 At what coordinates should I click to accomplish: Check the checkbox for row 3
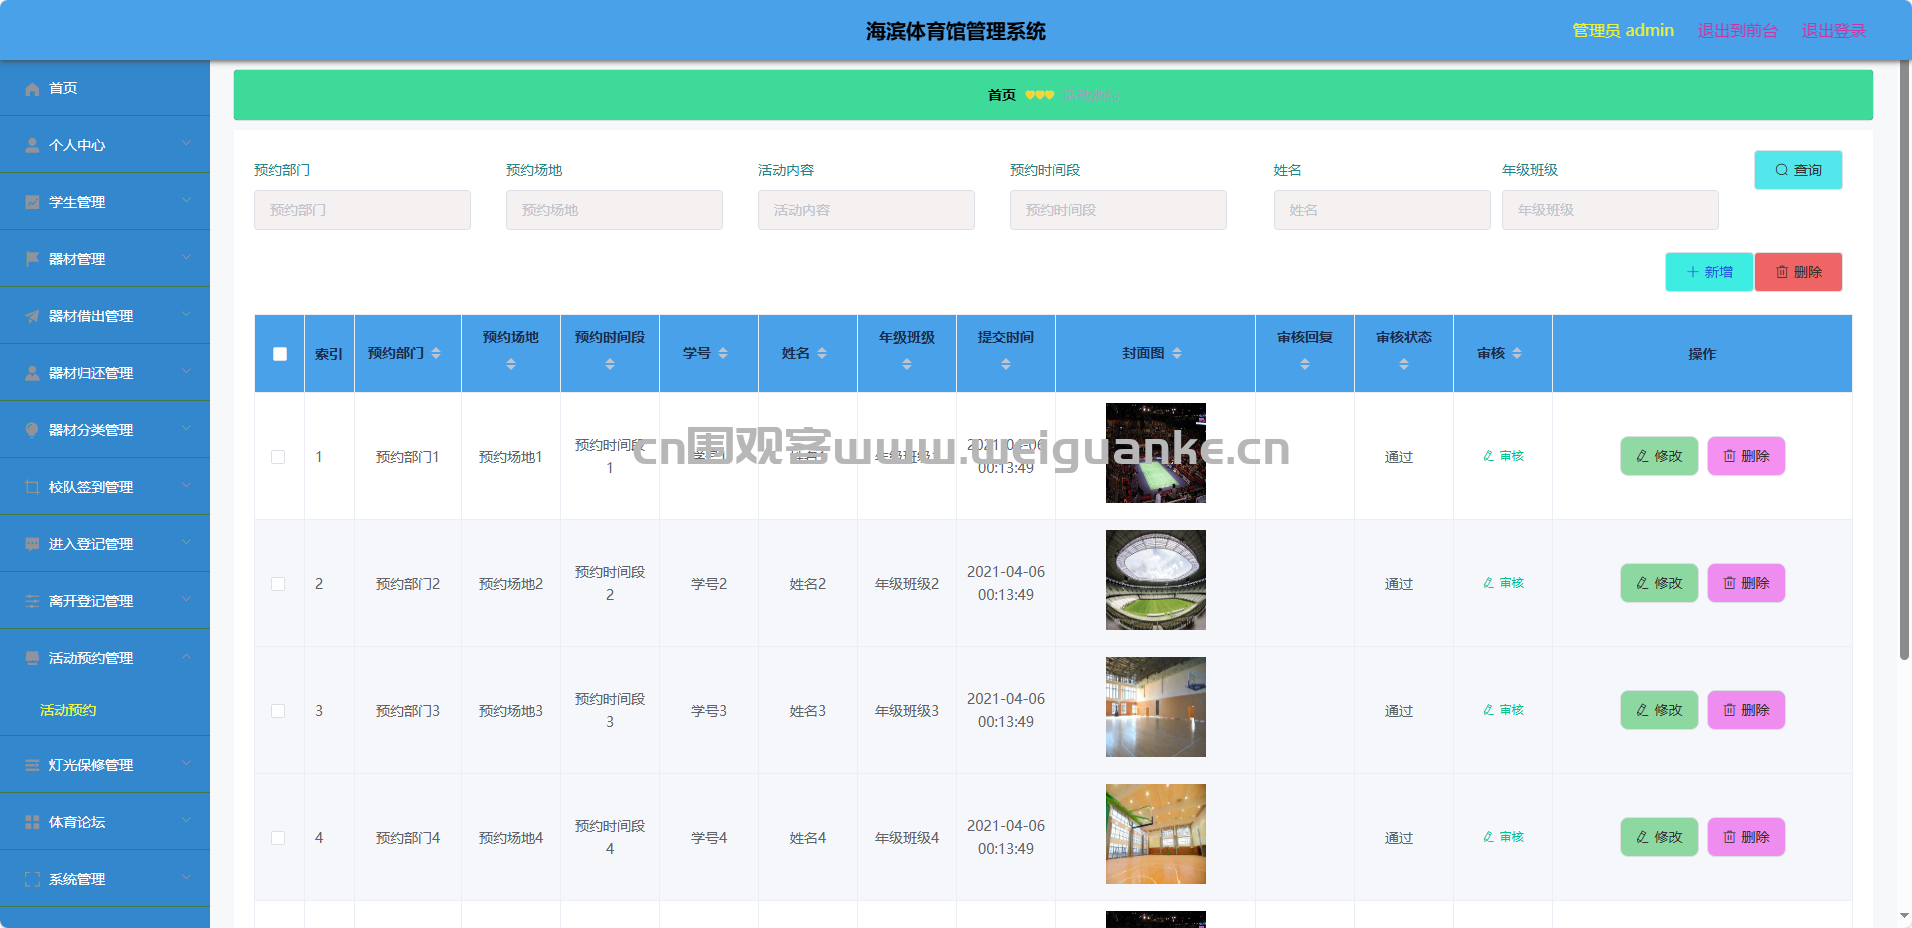tap(278, 711)
